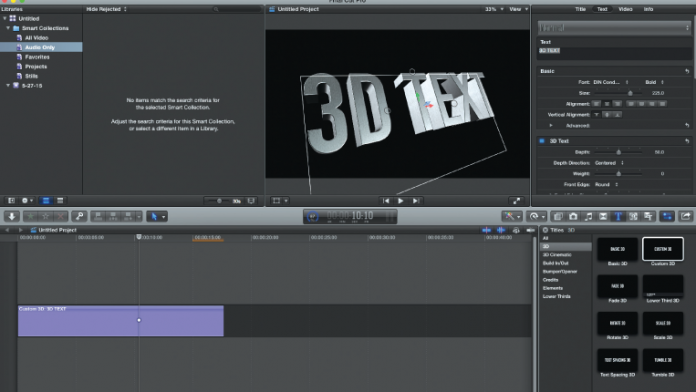The height and width of the screenshot is (392, 696).
Task: Switch browser to filmstrip view
Action: click(46, 201)
